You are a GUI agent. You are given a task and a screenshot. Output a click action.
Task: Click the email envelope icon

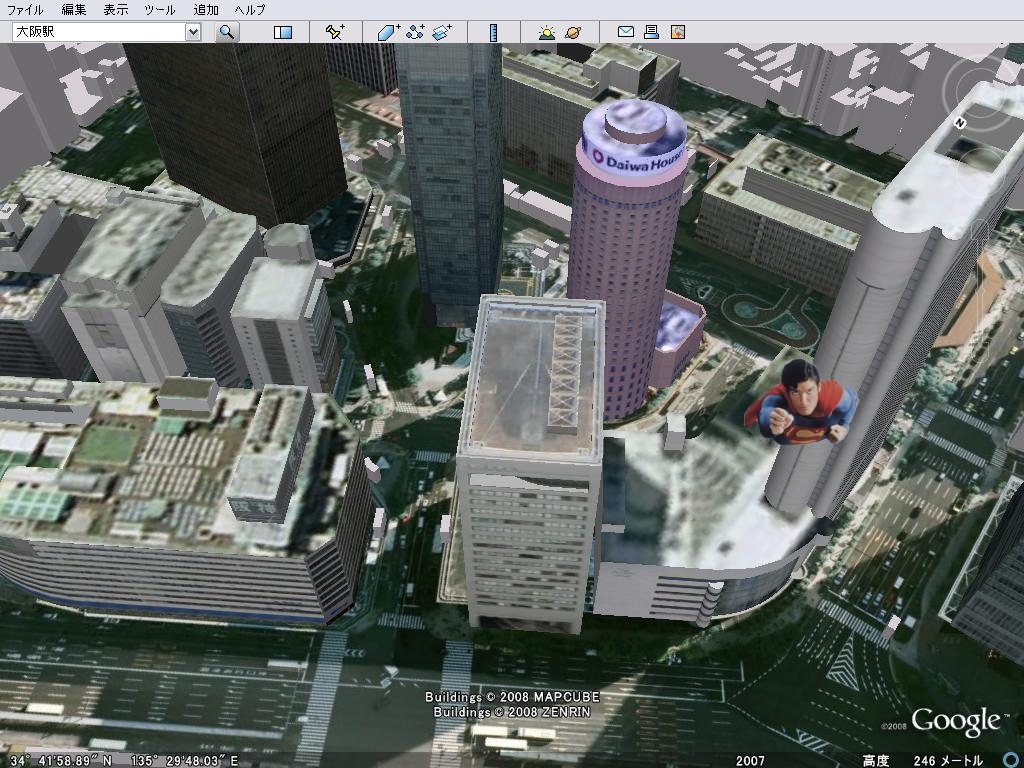coord(626,31)
